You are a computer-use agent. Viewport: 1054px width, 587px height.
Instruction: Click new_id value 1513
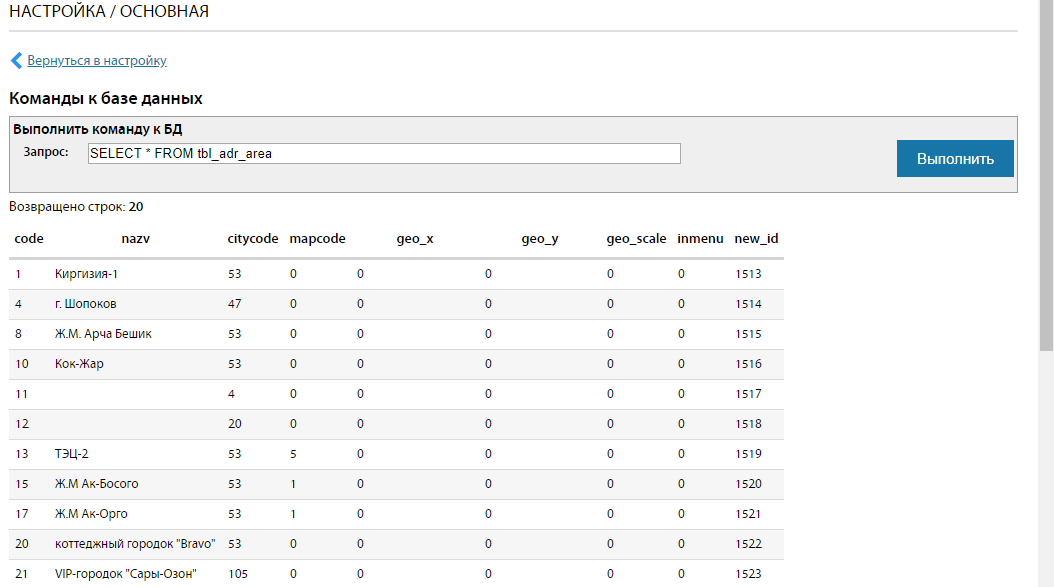pyautogui.click(x=748, y=274)
